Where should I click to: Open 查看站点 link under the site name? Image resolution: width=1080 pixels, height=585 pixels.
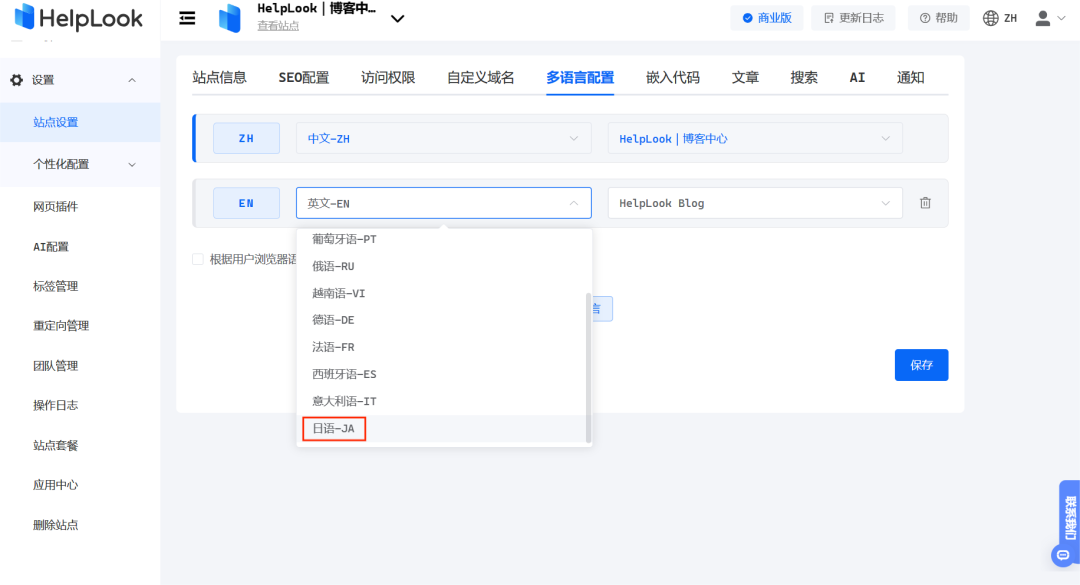[278, 25]
